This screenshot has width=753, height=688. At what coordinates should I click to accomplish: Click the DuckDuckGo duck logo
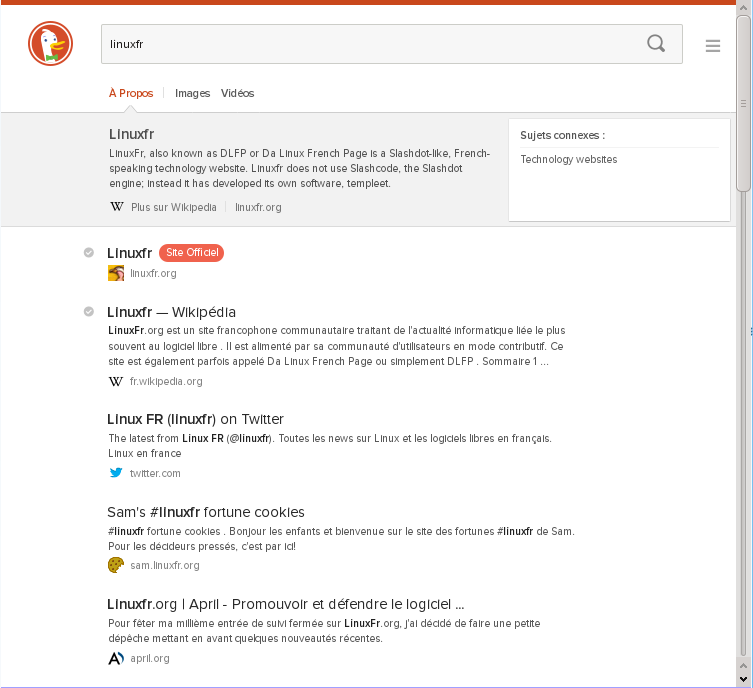point(51,45)
